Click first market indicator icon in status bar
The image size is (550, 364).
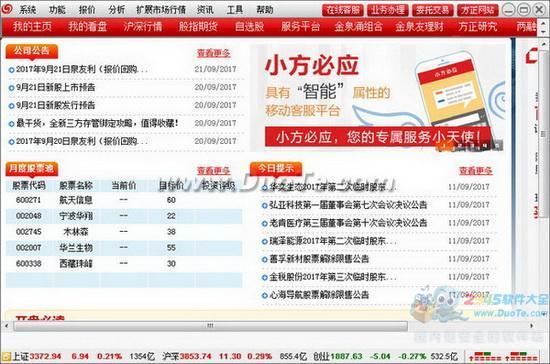[x=485, y=357]
